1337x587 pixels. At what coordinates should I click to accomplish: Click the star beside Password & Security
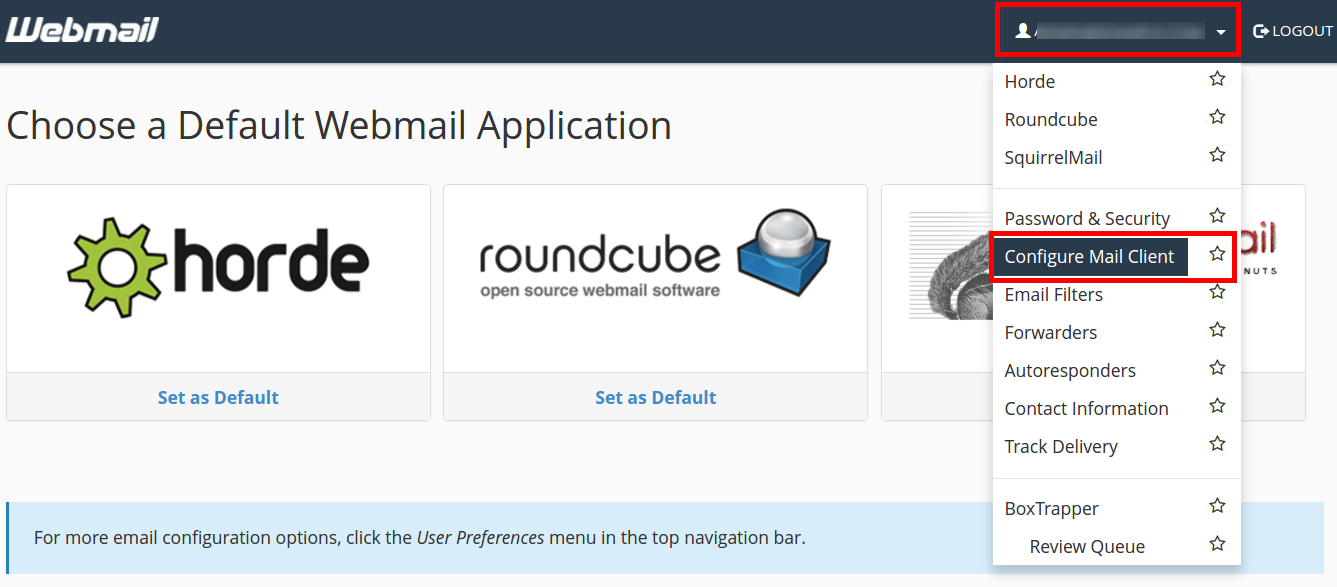click(1217, 215)
